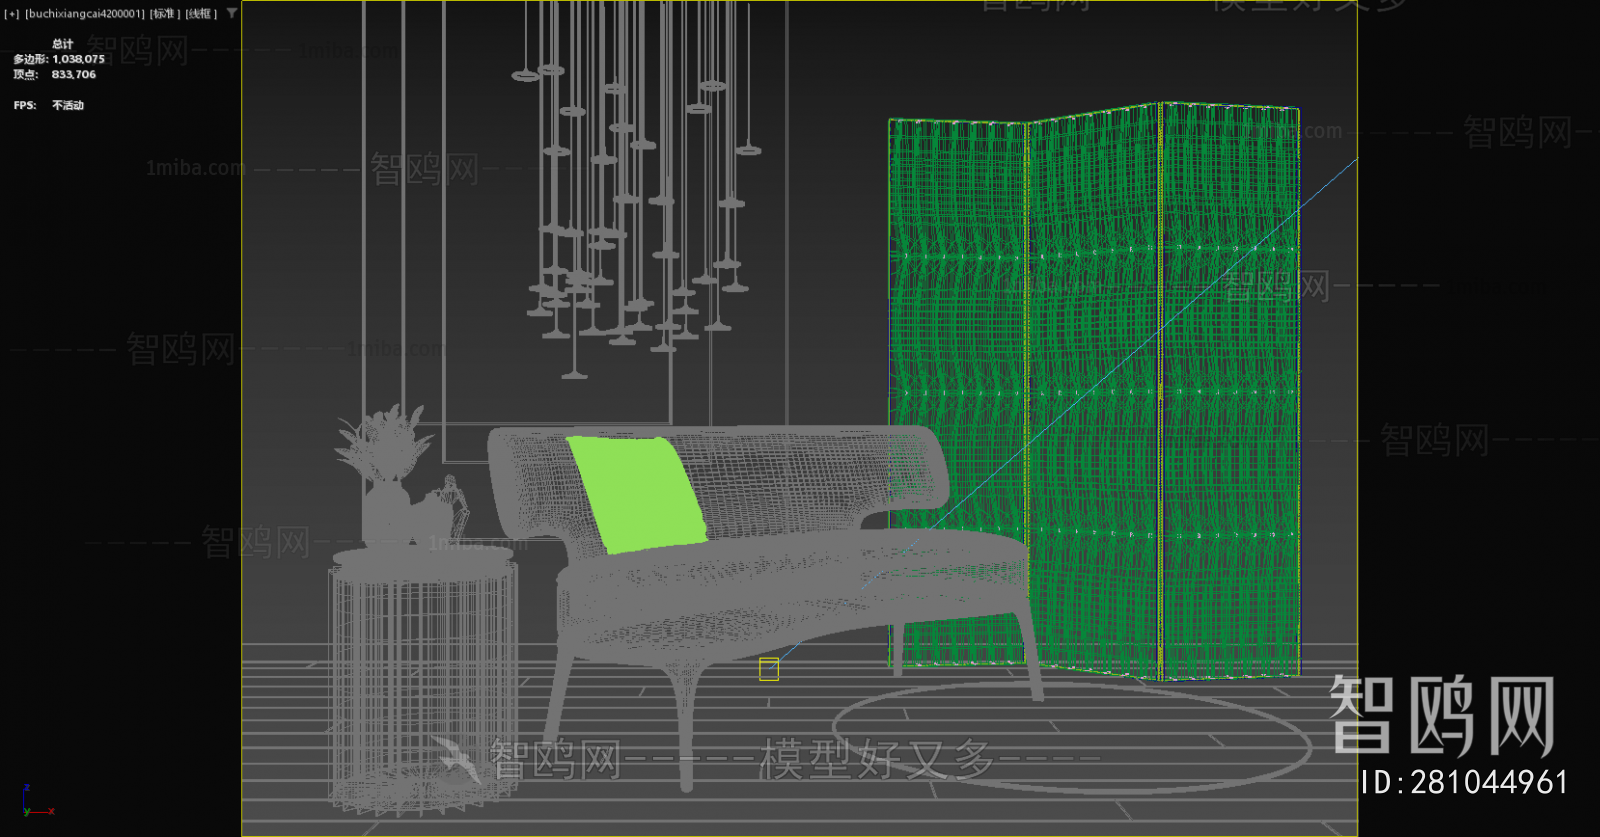1600x837 pixels.
Task: Click the 多边形 polygon count statistic
Action: coord(59,59)
